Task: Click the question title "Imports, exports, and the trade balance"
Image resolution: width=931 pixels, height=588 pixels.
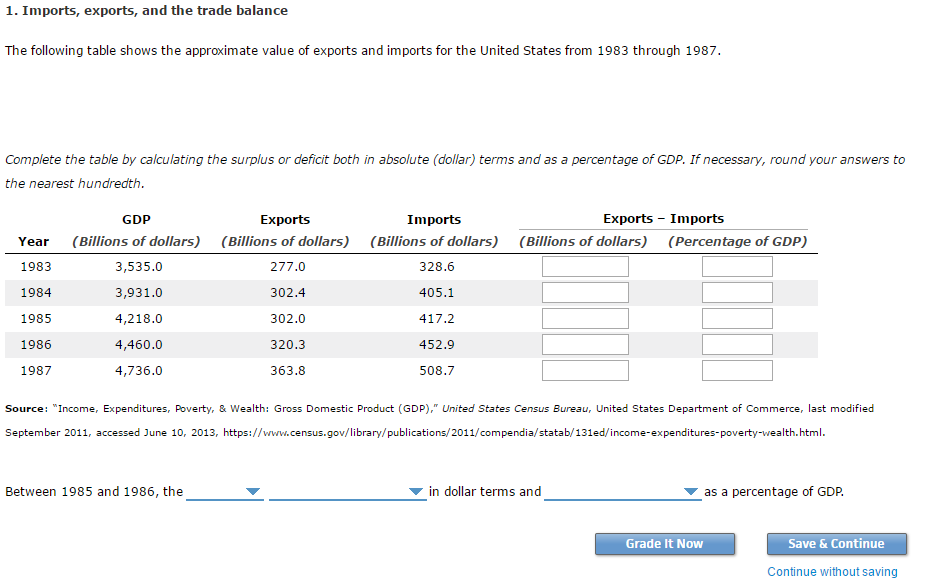Action: point(147,10)
